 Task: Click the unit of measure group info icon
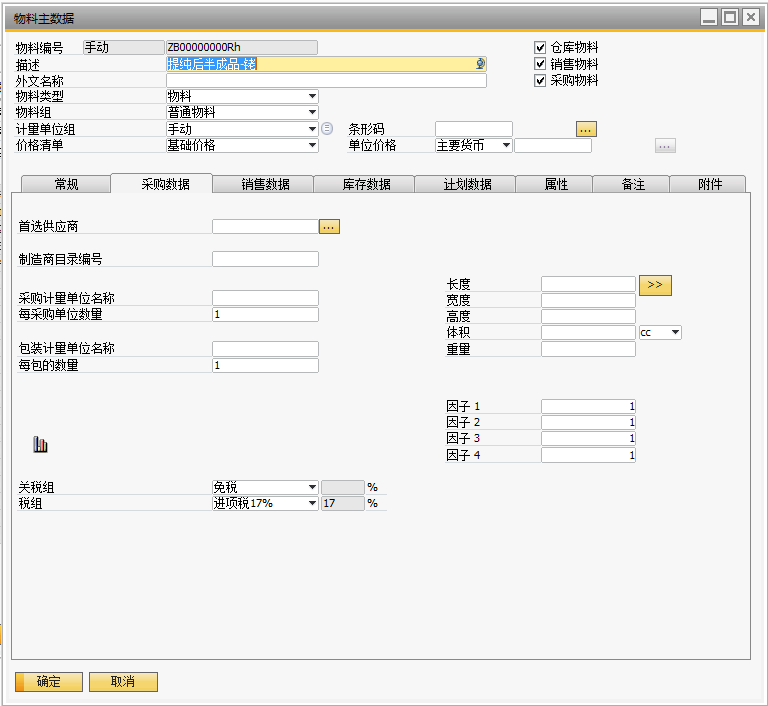[327, 129]
